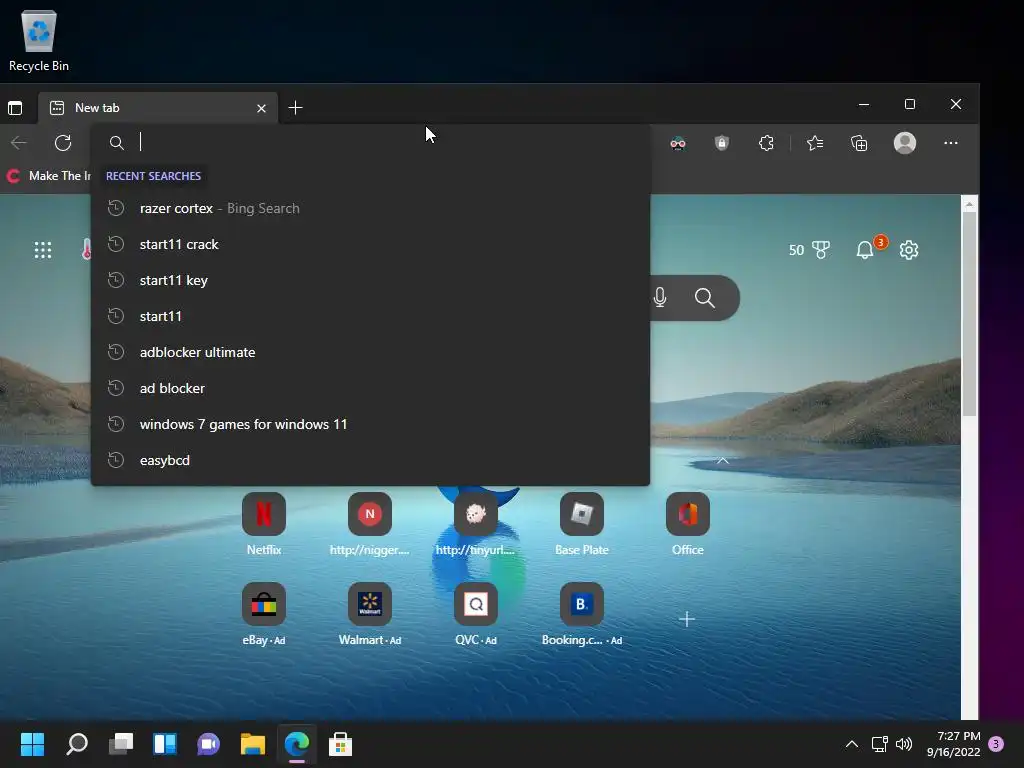Open new tab page settings gear
Viewport: 1024px width, 768px height.
(x=909, y=250)
